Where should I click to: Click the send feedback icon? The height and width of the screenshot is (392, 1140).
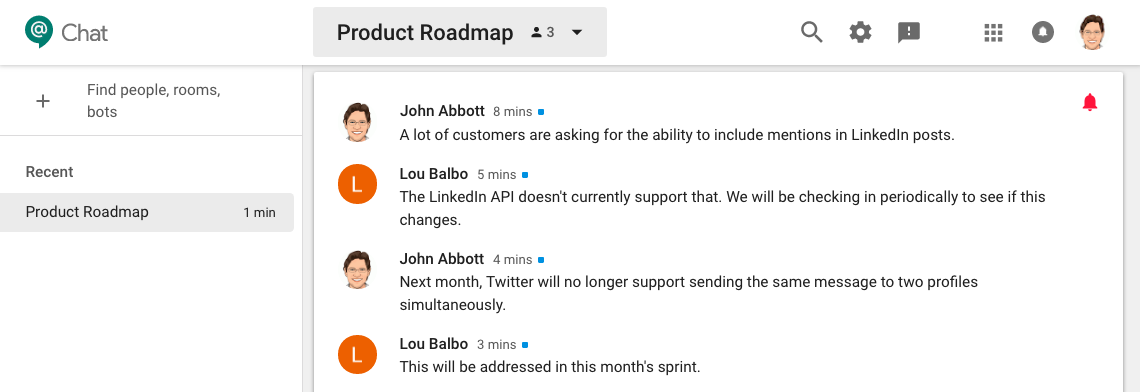(909, 32)
